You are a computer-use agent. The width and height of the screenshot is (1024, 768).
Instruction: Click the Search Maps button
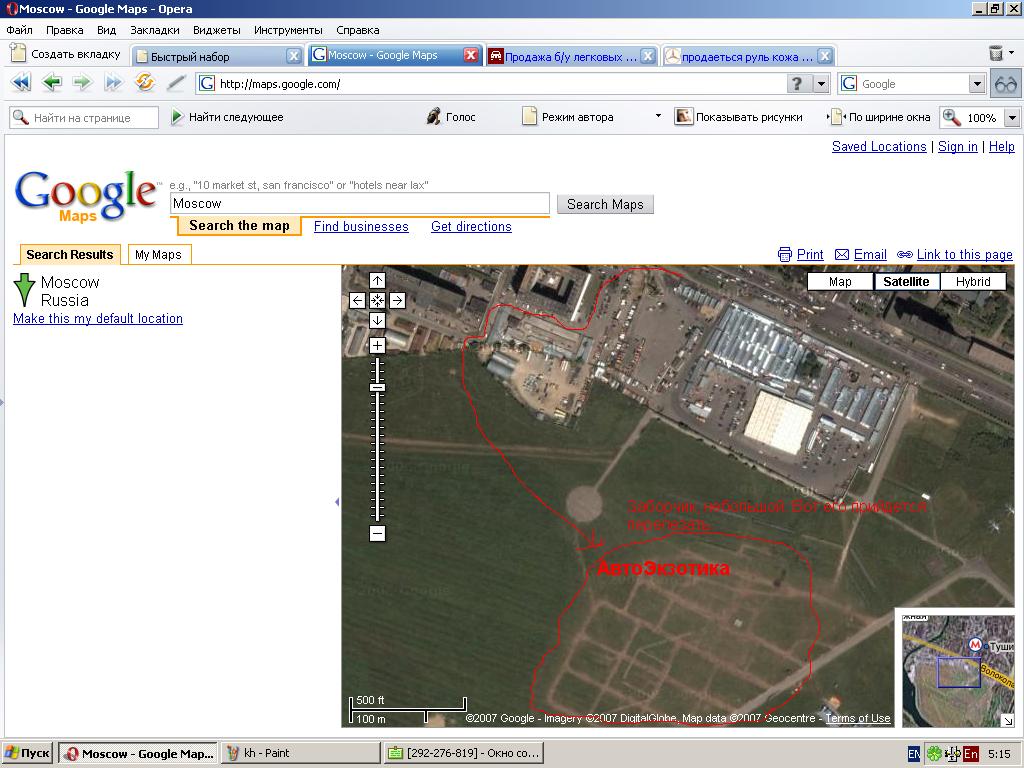click(605, 204)
